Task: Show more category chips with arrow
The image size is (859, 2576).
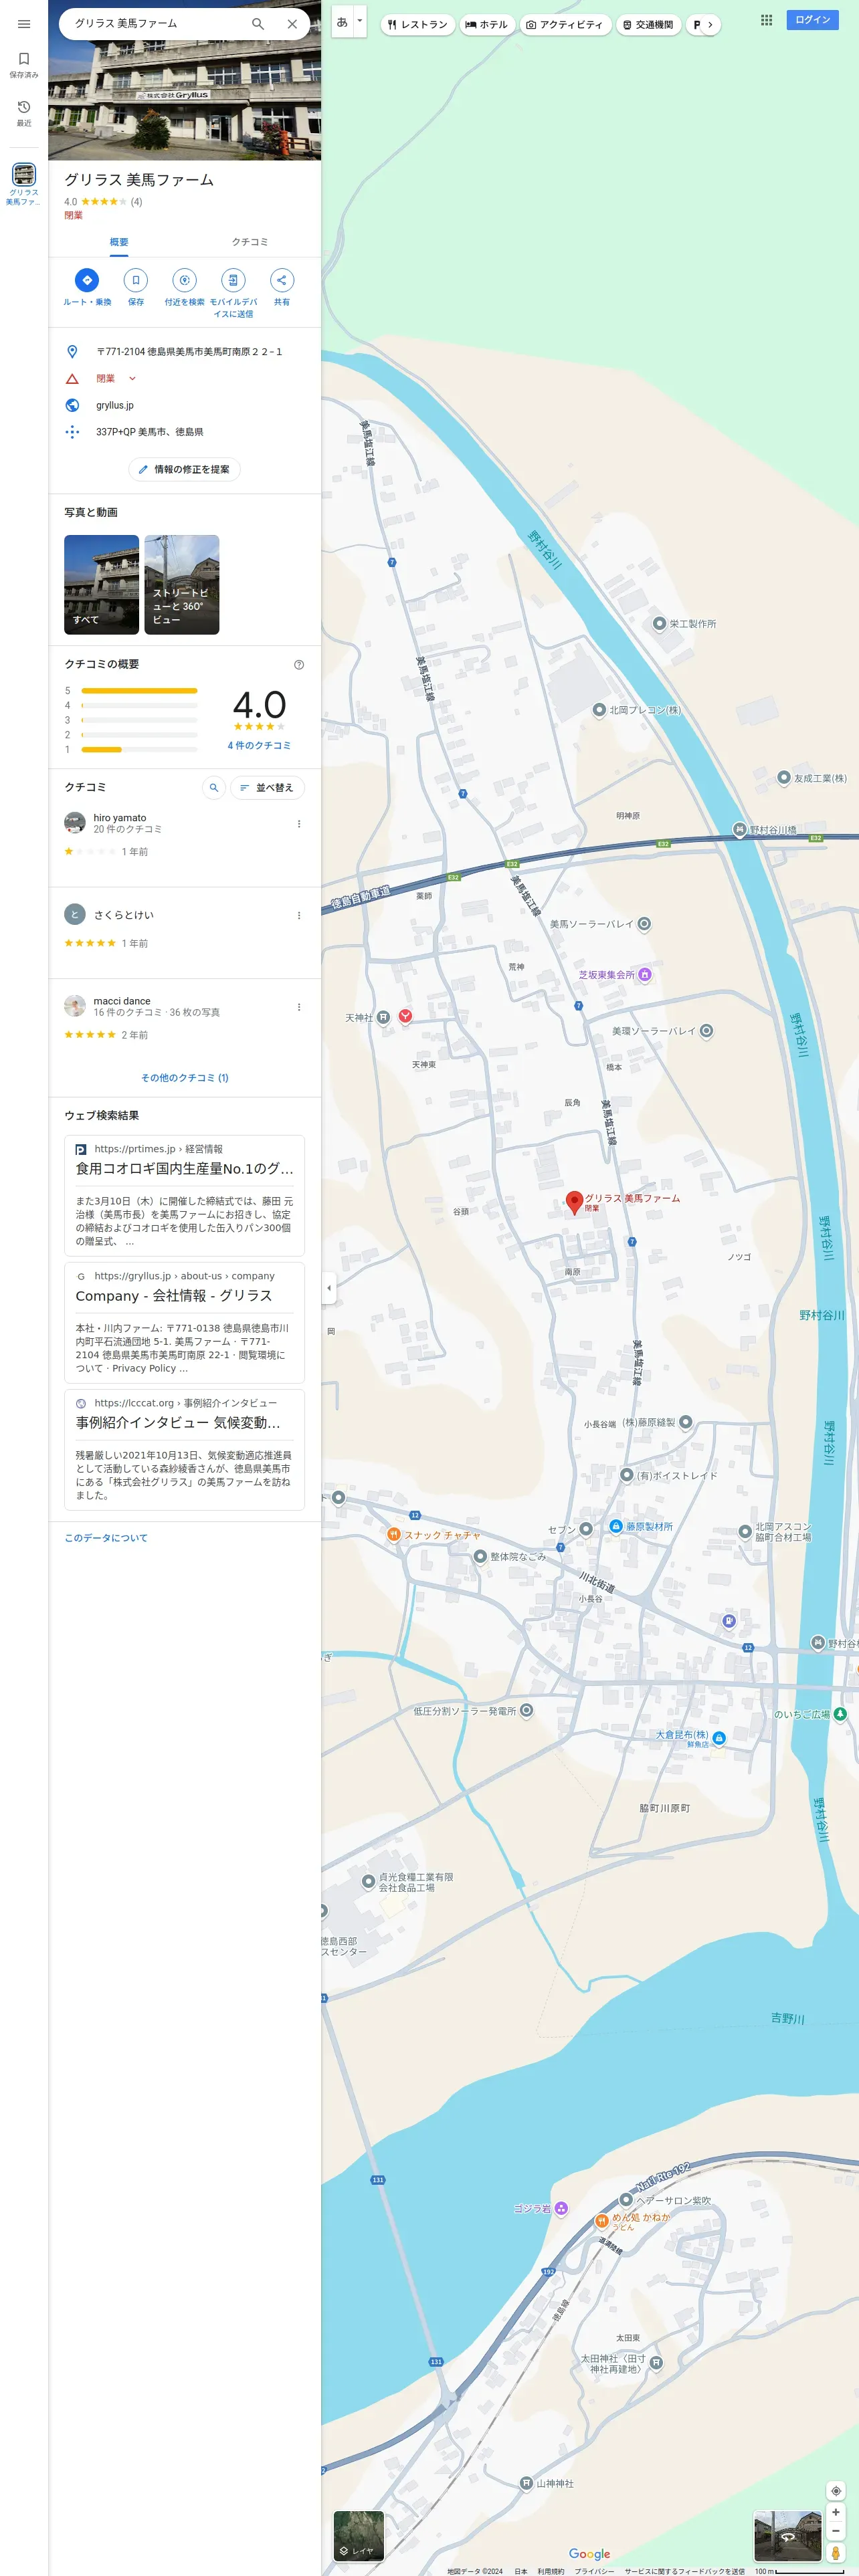Action: click(x=709, y=24)
